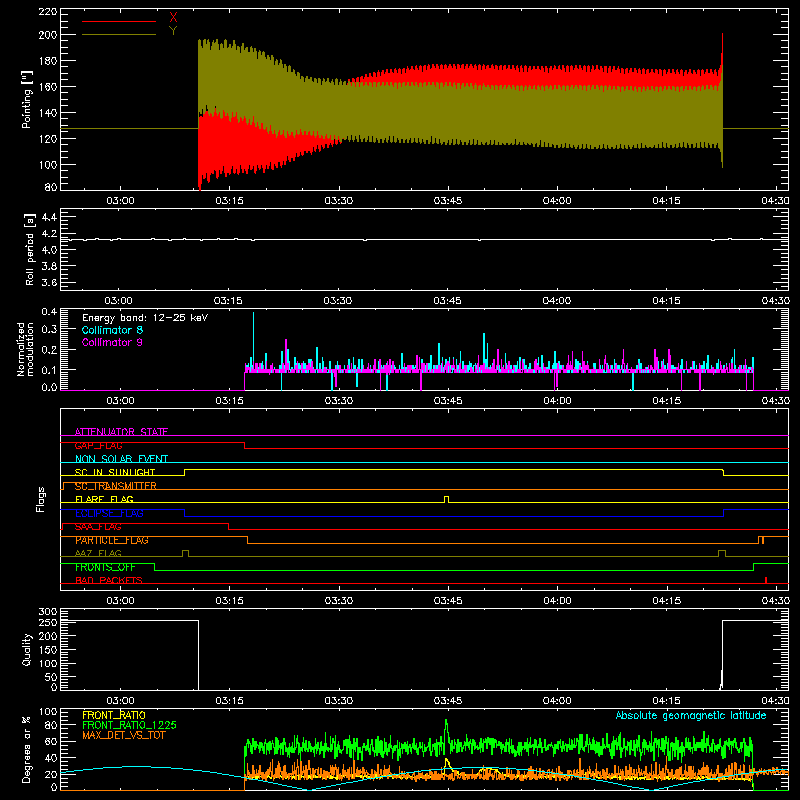
Task: Select the ATTENUATOR_STATE flag label
Action: point(121,432)
